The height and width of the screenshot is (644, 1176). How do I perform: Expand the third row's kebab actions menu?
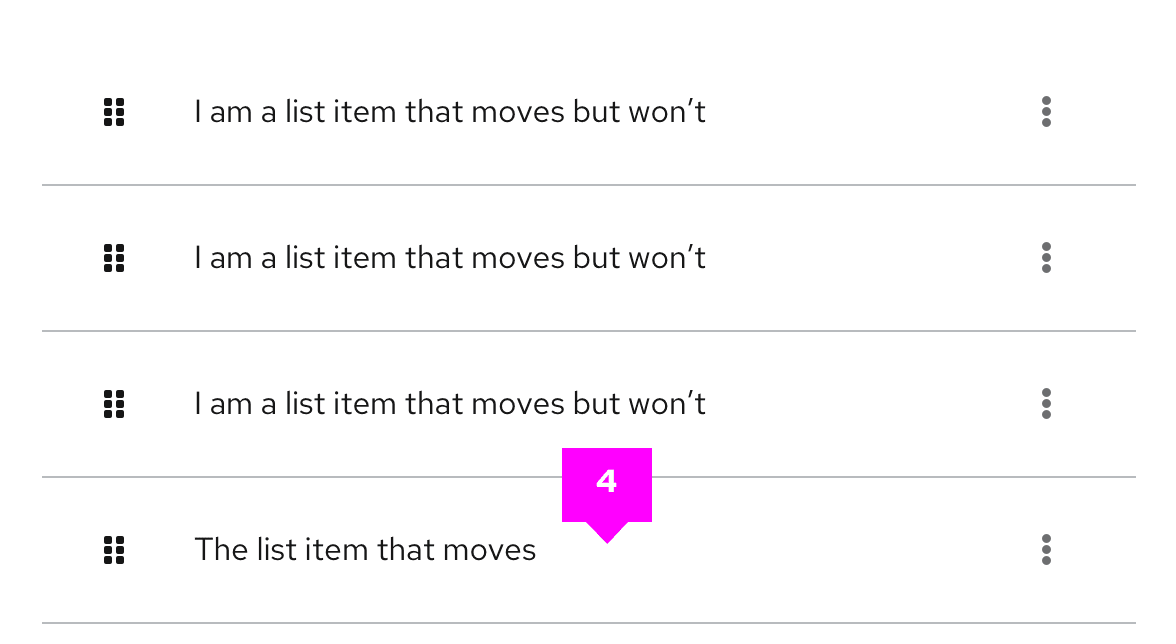(1046, 404)
